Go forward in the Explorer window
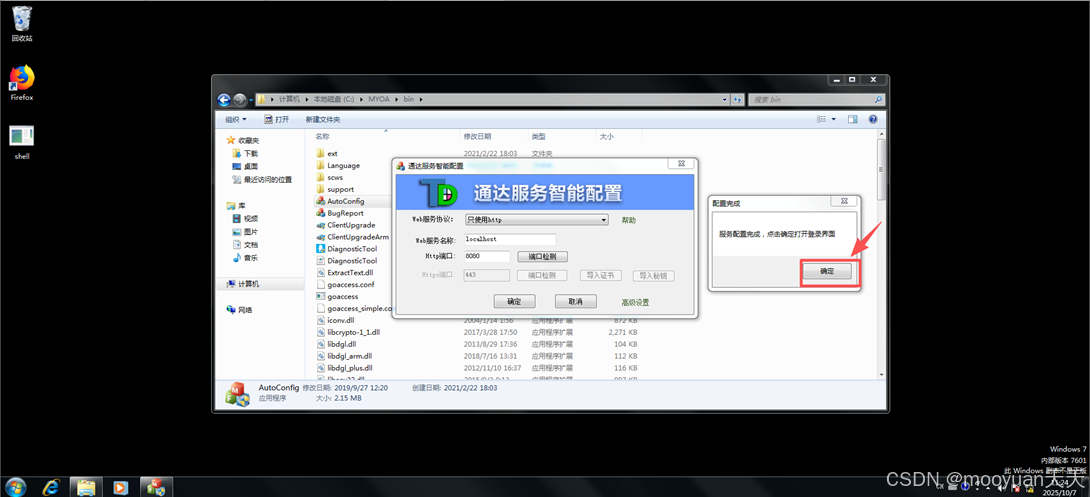This screenshot has width=1090, height=497. 240,99
